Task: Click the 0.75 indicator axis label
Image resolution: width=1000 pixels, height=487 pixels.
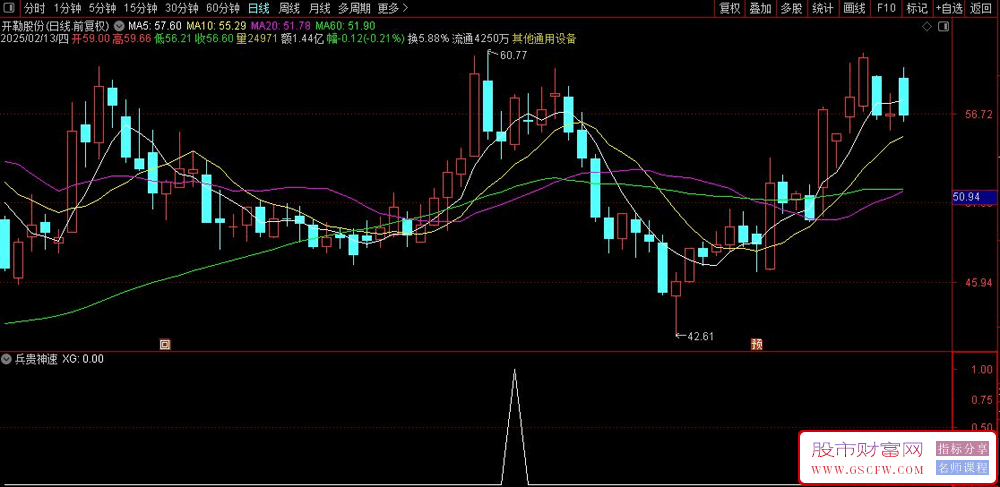Action: (x=982, y=399)
